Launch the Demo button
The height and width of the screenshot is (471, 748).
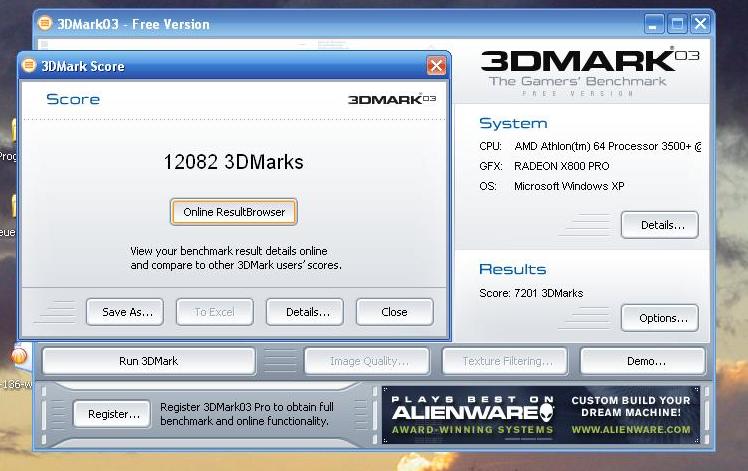click(643, 361)
